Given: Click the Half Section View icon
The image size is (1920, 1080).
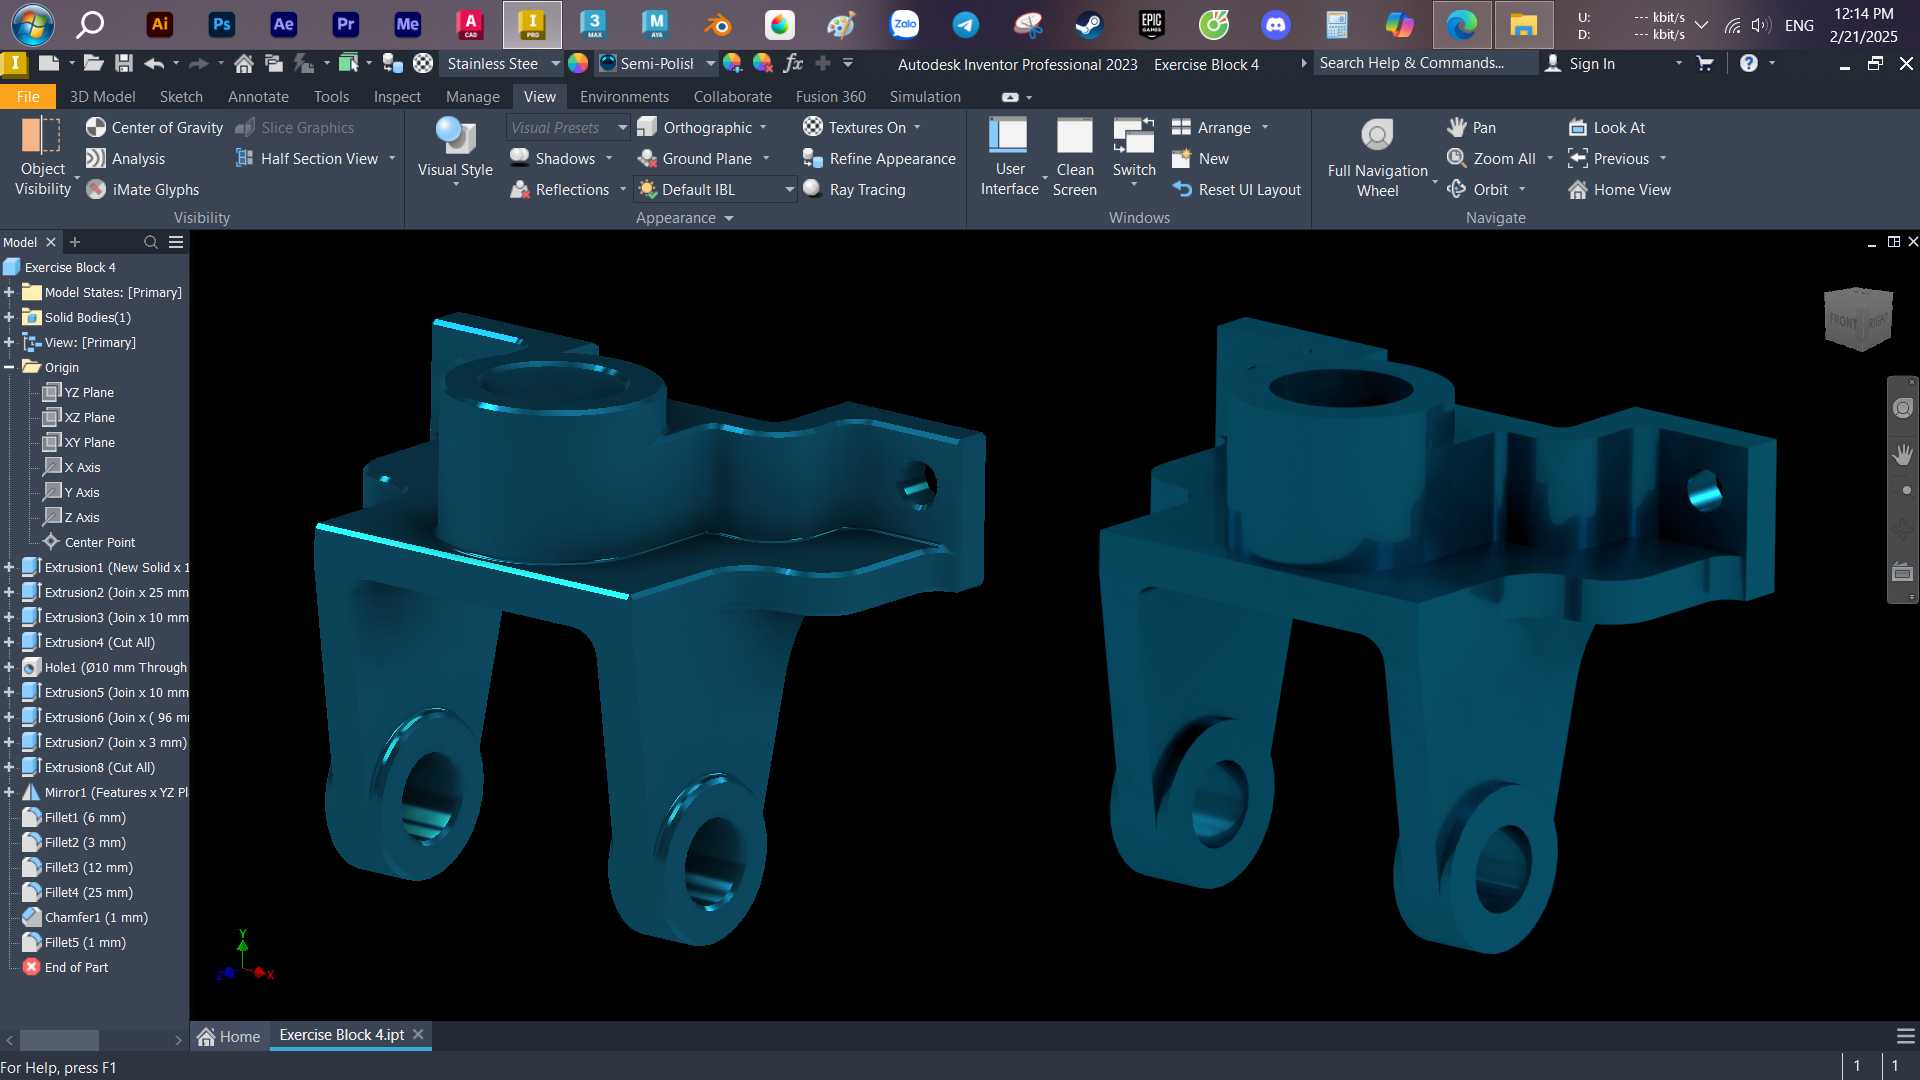Looking at the screenshot, I should click(244, 158).
